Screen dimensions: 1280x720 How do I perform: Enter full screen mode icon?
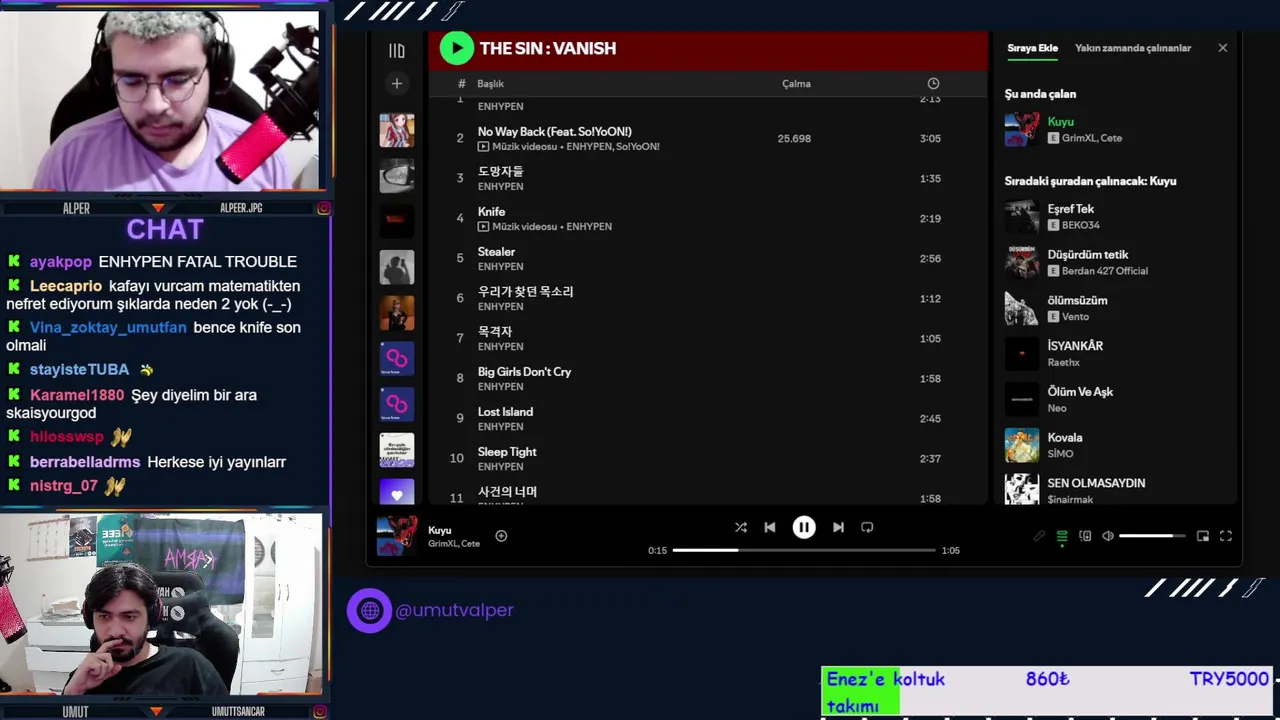point(1226,536)
